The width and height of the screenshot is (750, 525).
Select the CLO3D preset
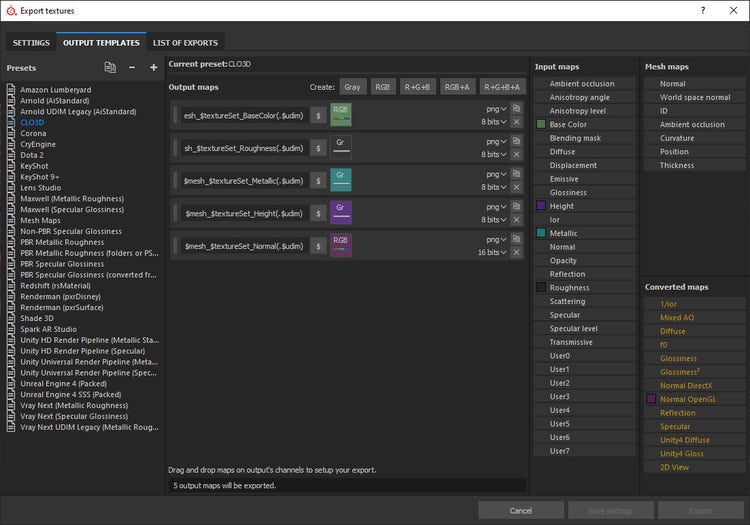coord(32,122)
